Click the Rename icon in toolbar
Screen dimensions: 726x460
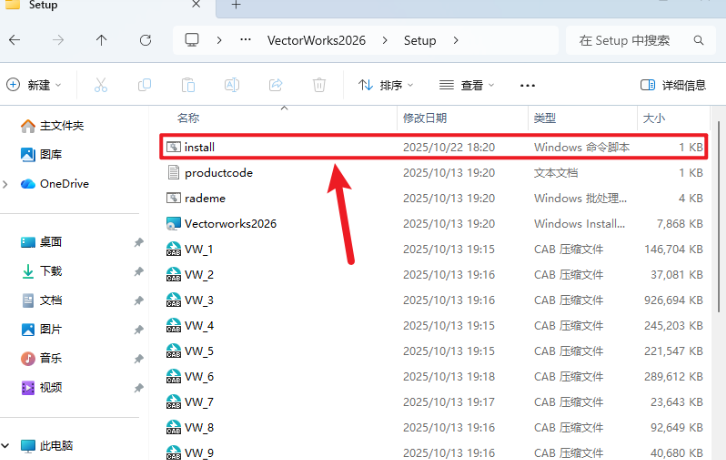(232, 85)
